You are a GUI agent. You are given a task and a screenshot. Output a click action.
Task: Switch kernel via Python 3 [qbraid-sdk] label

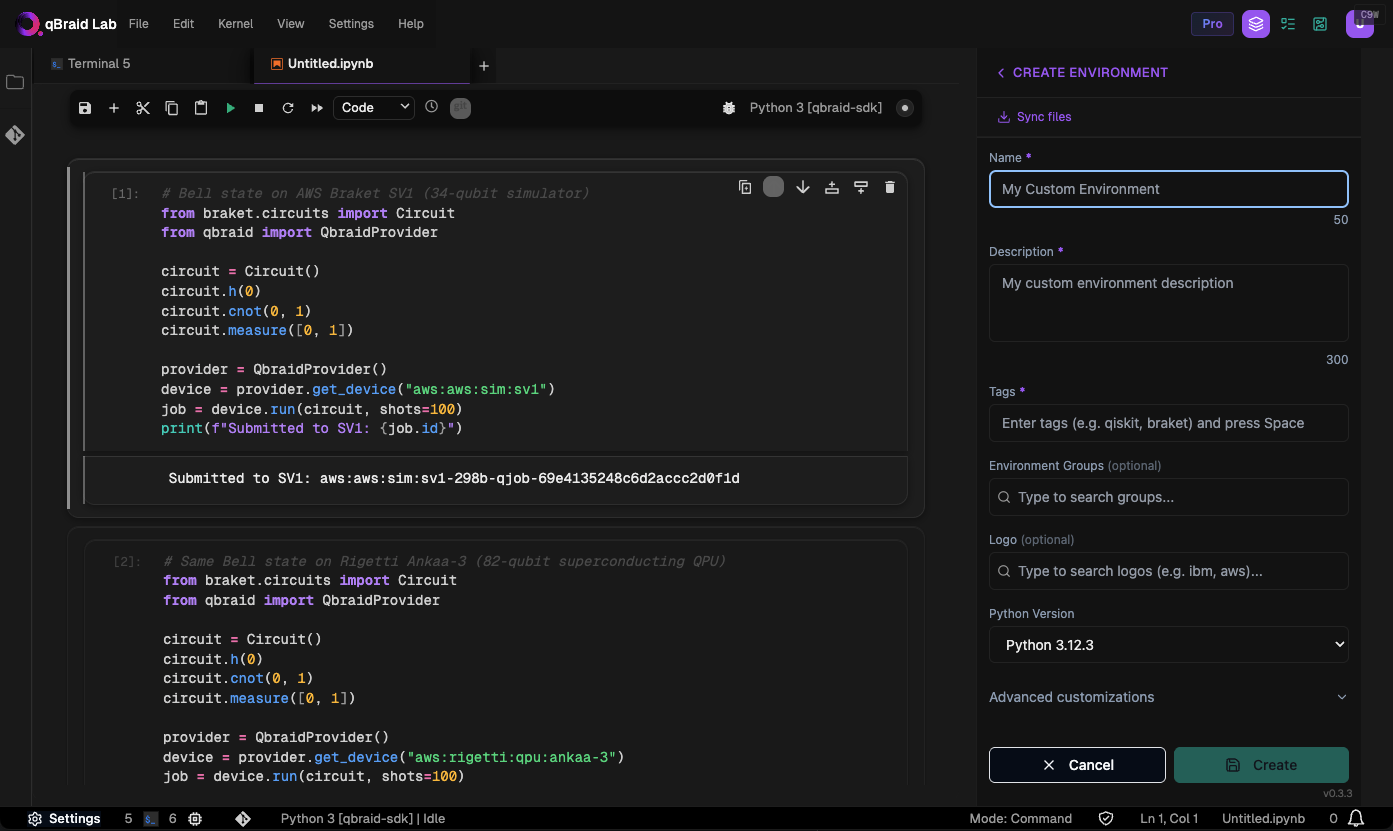pos(816,107)
